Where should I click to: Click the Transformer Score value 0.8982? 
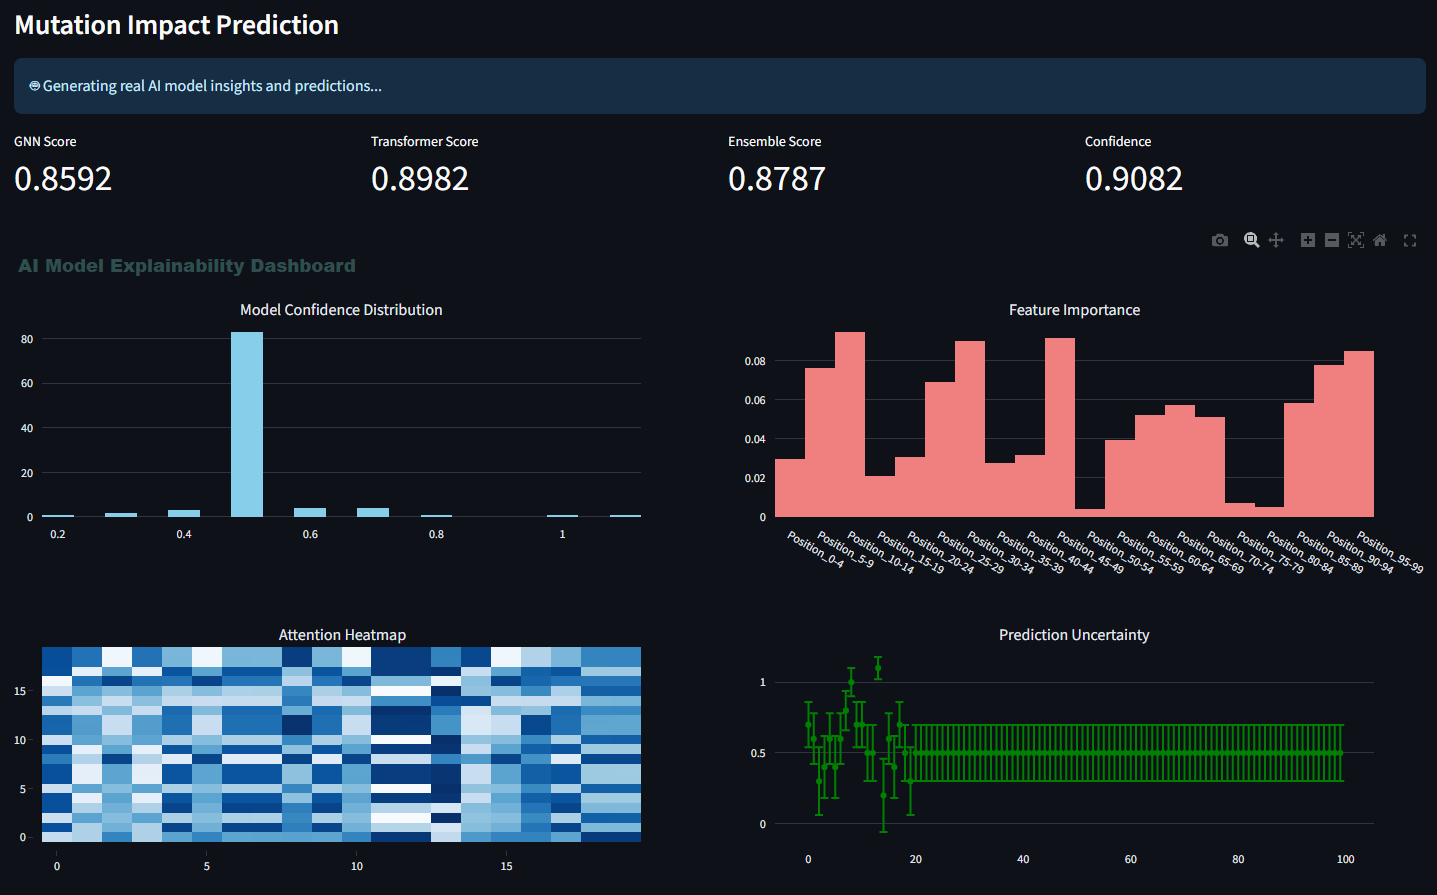(420, 178)
